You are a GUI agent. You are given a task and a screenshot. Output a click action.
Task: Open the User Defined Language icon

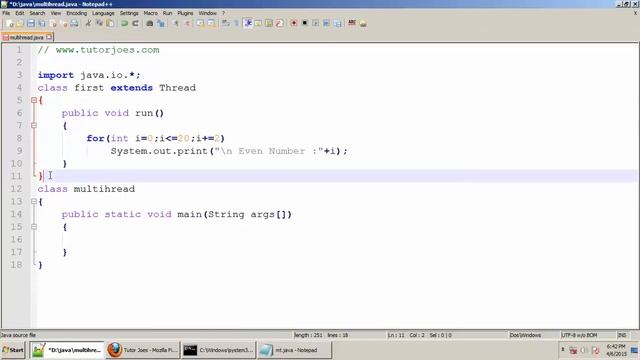258,24
